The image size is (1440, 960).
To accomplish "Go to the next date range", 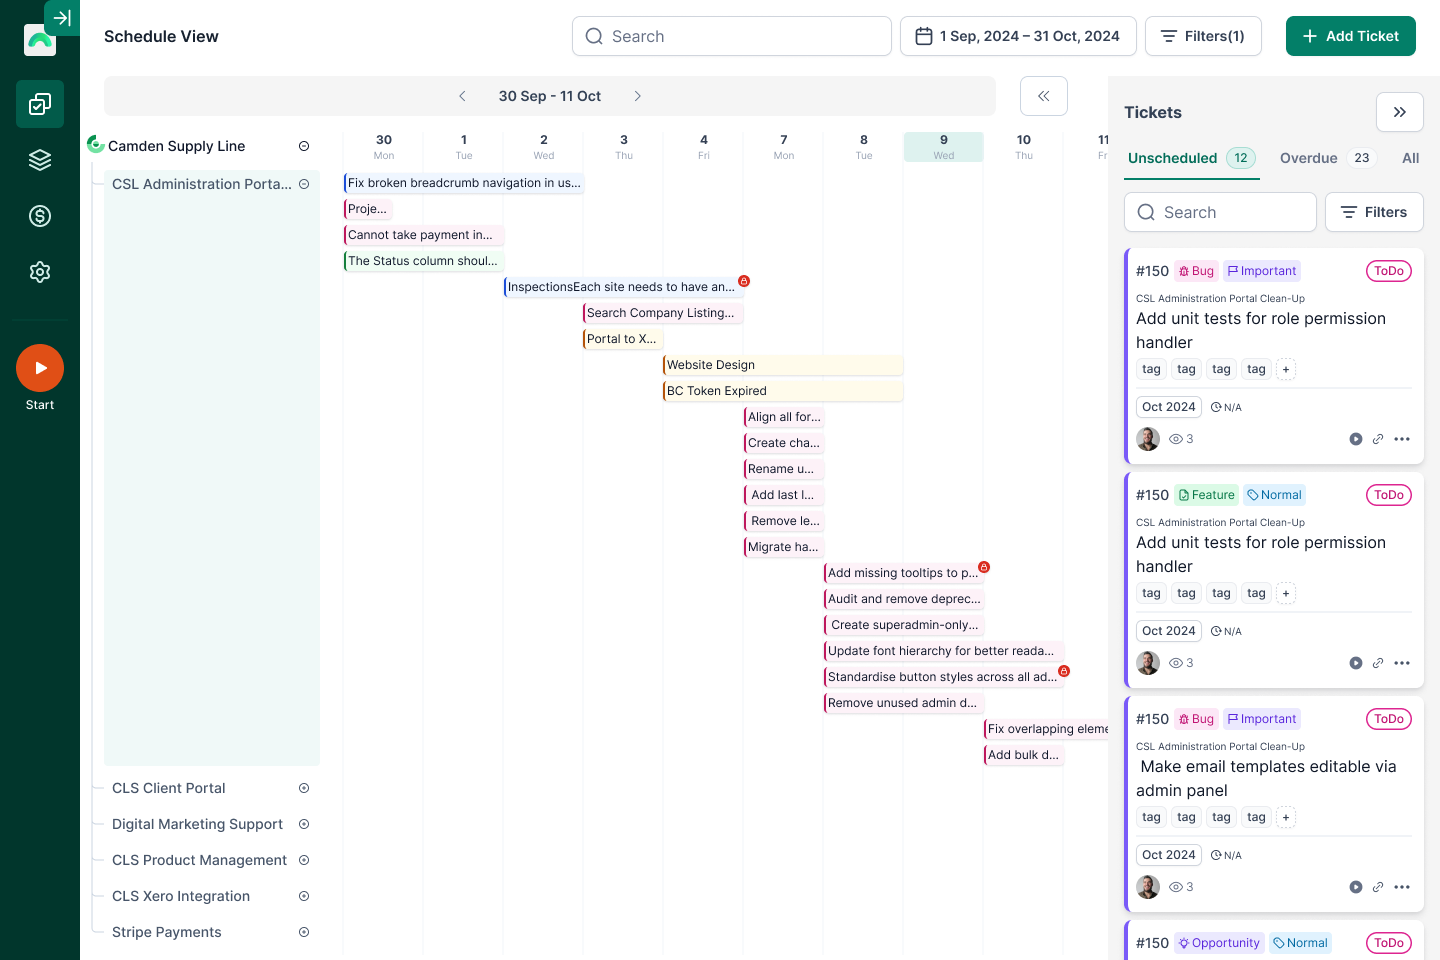I will [x=638, y=96].
